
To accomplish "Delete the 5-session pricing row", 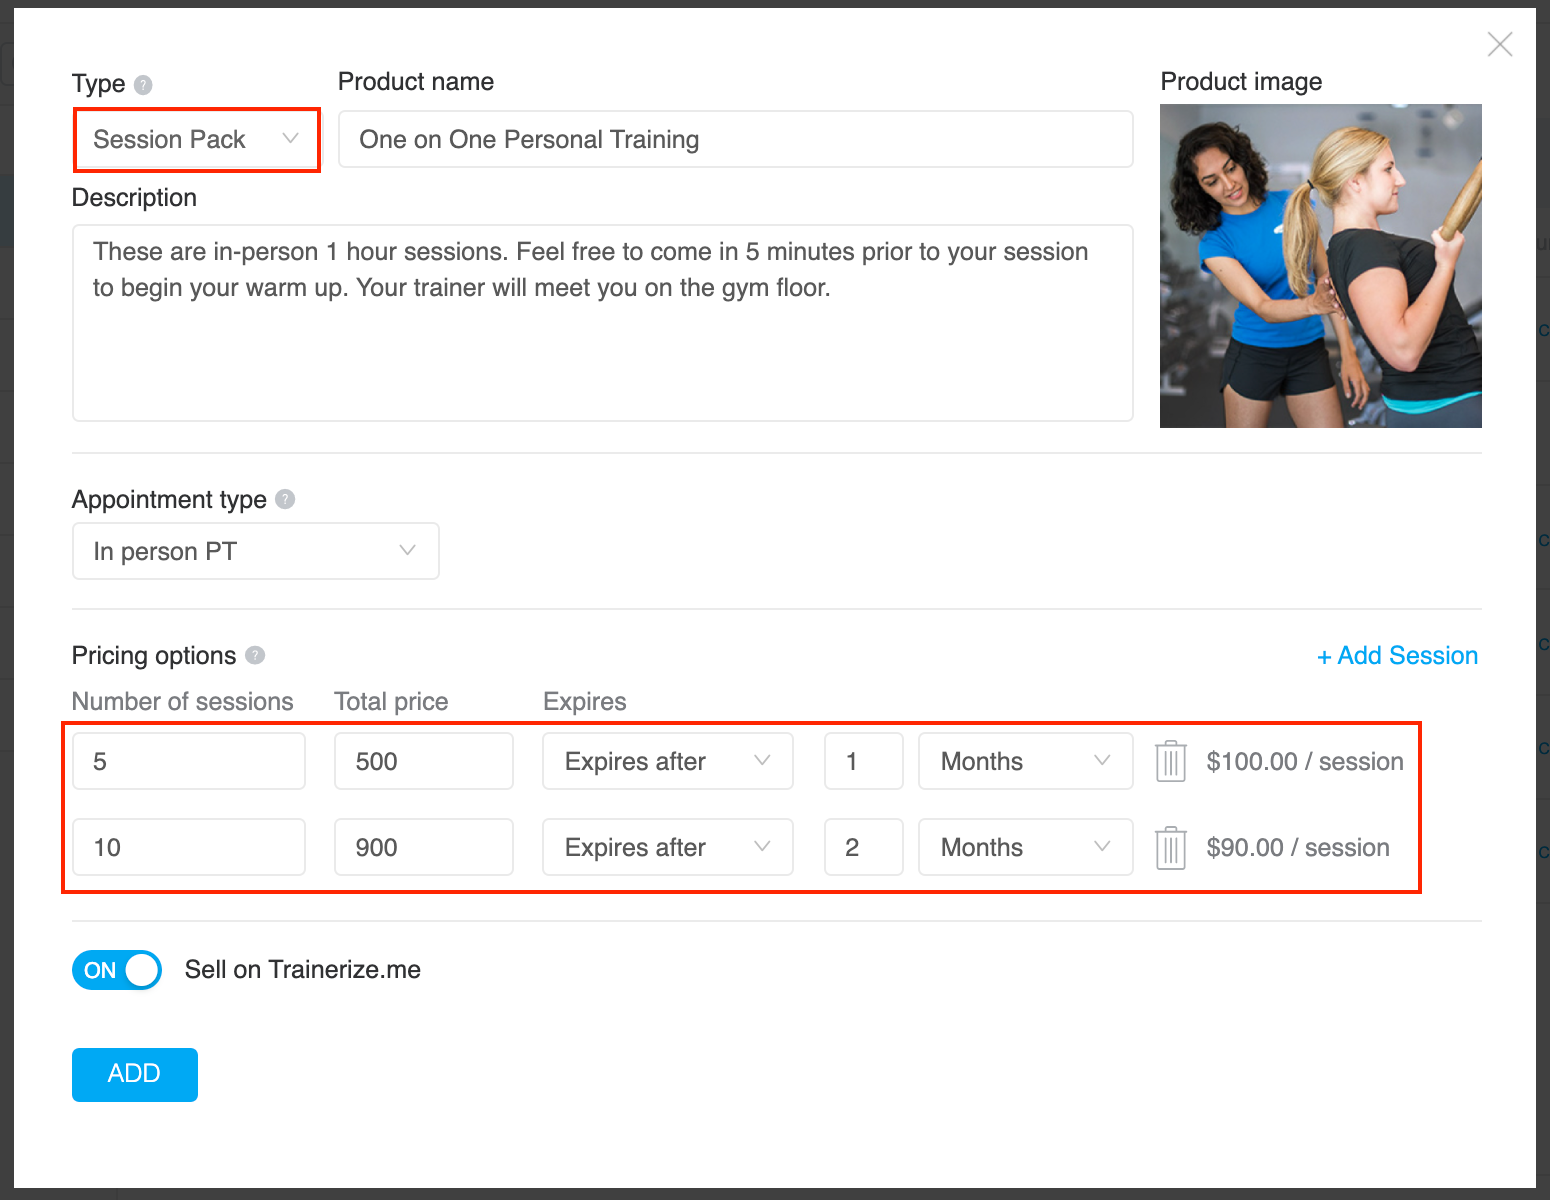I will pyautogui.click(x=1170, y=761).
